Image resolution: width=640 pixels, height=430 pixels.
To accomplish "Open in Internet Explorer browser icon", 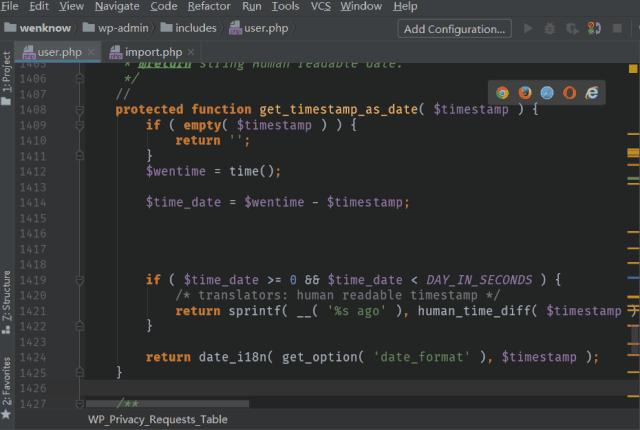I will [592, 93].
